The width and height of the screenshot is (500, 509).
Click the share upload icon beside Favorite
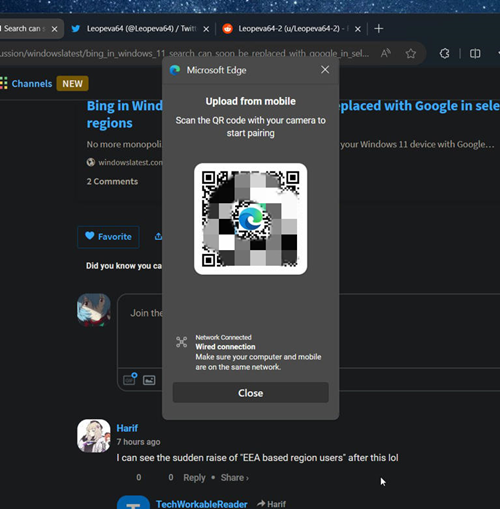pyautogui.click(x=158, y=236)
